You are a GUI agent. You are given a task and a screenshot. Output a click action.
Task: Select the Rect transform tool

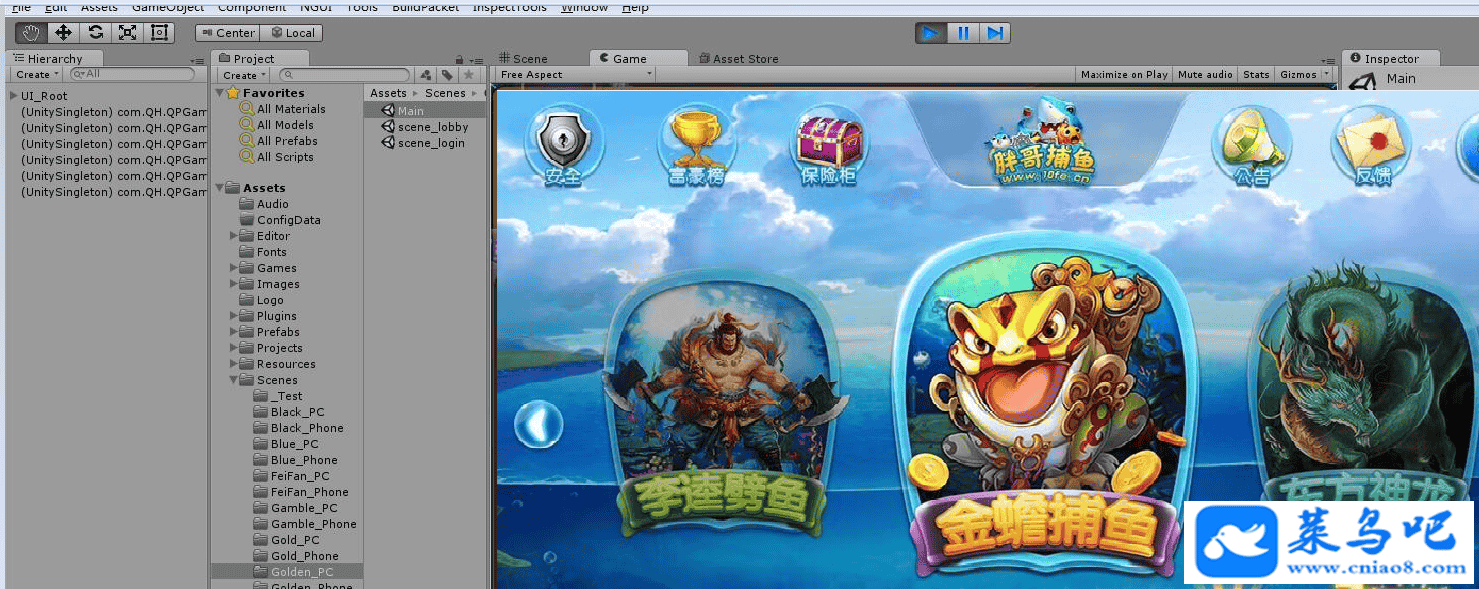(x=159, y=32)
